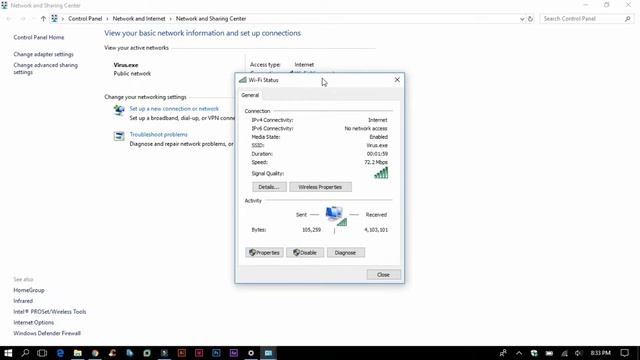
Task: Click the Wireless Properties button
Action: pyautogui.click(x=320, y=187)
